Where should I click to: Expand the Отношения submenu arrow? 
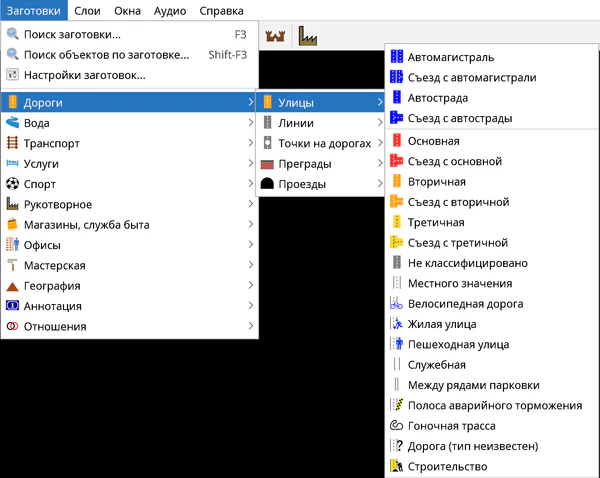[x=249, y=326]
